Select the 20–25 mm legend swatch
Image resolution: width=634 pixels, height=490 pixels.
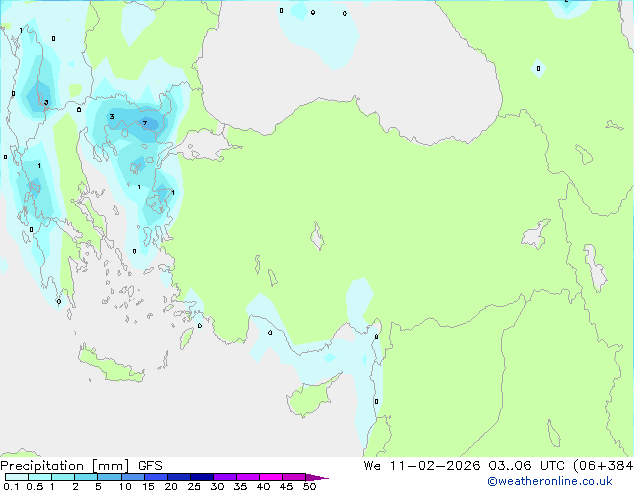click(x=178, y=477)
